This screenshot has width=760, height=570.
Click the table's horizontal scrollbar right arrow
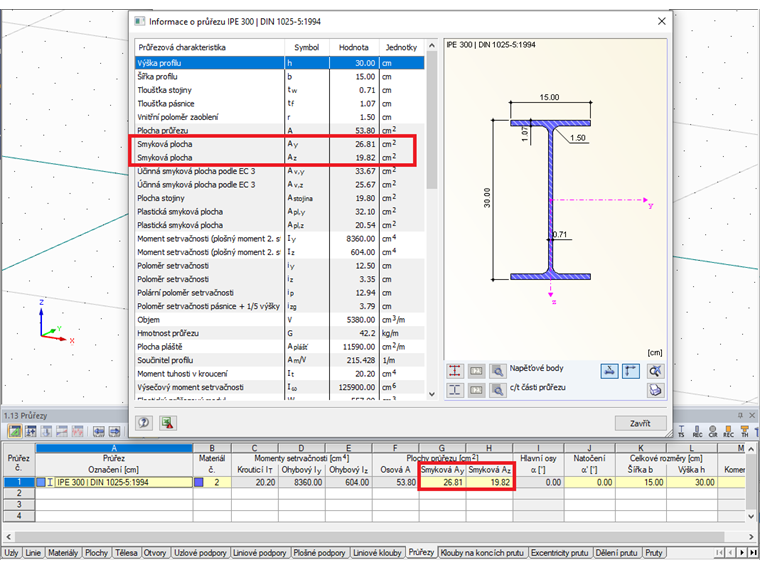751,537
